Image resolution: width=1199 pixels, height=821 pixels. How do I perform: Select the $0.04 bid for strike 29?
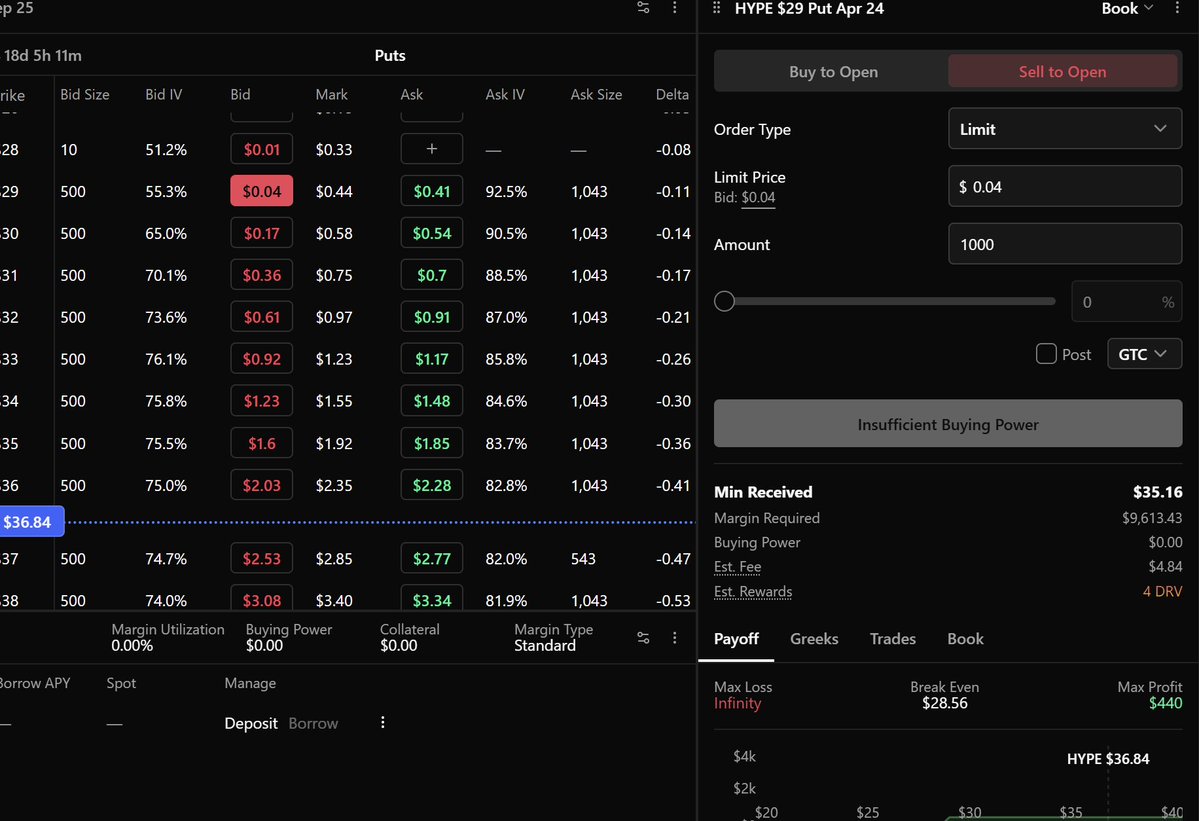[262, 191]
